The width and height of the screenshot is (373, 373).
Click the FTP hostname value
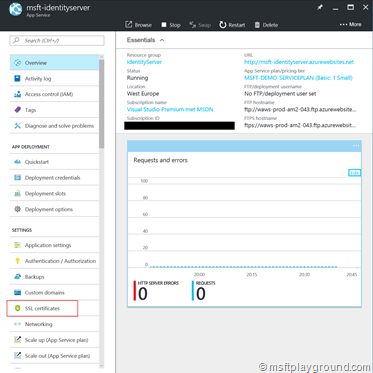point(300,109)
